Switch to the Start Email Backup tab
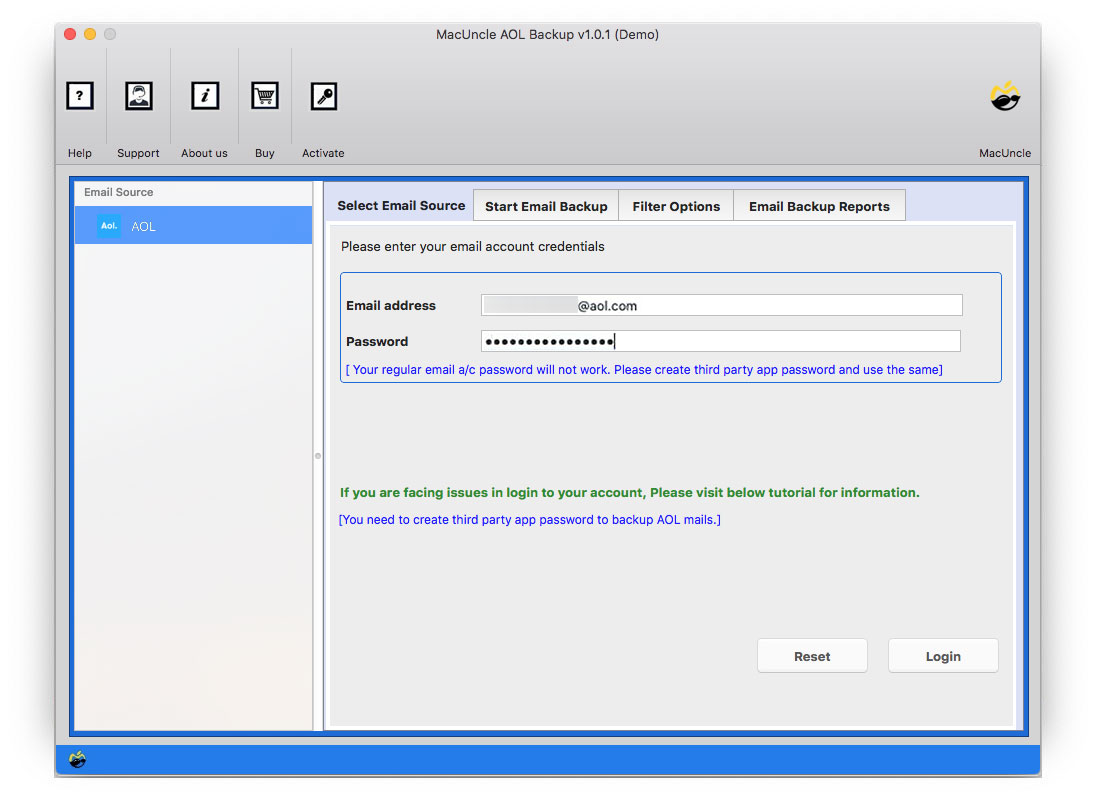Screen dimensions: 1096x799 coord(545,205)
